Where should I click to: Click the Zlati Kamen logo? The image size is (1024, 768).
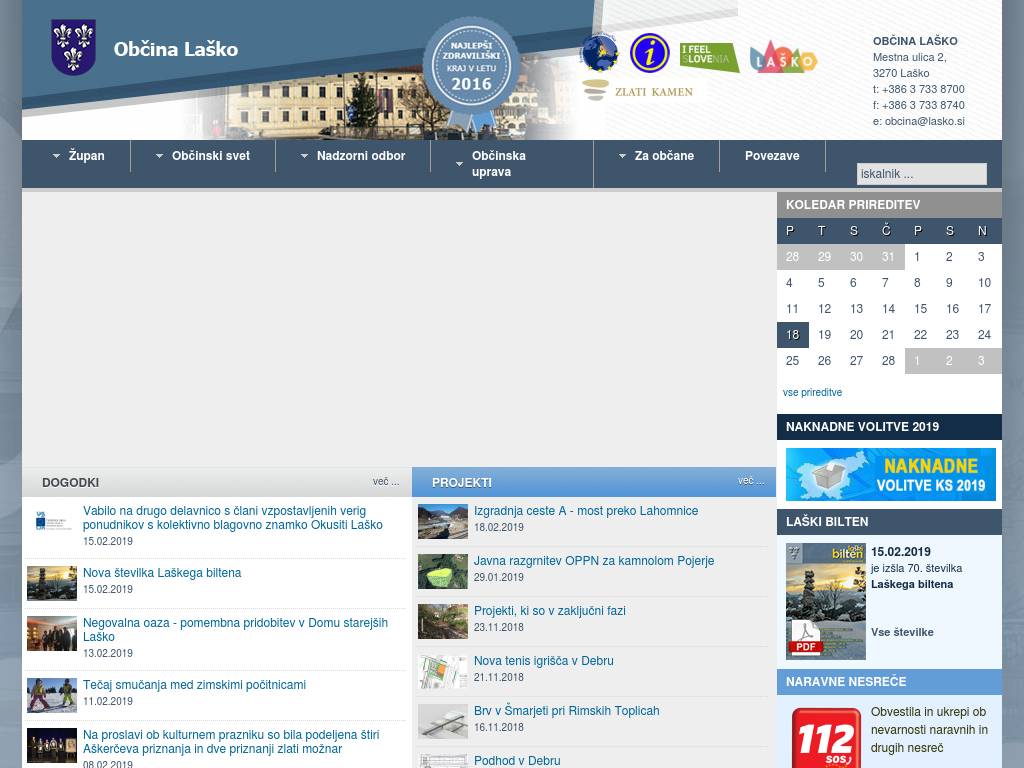pyautogui.click(x=637, y=91)
